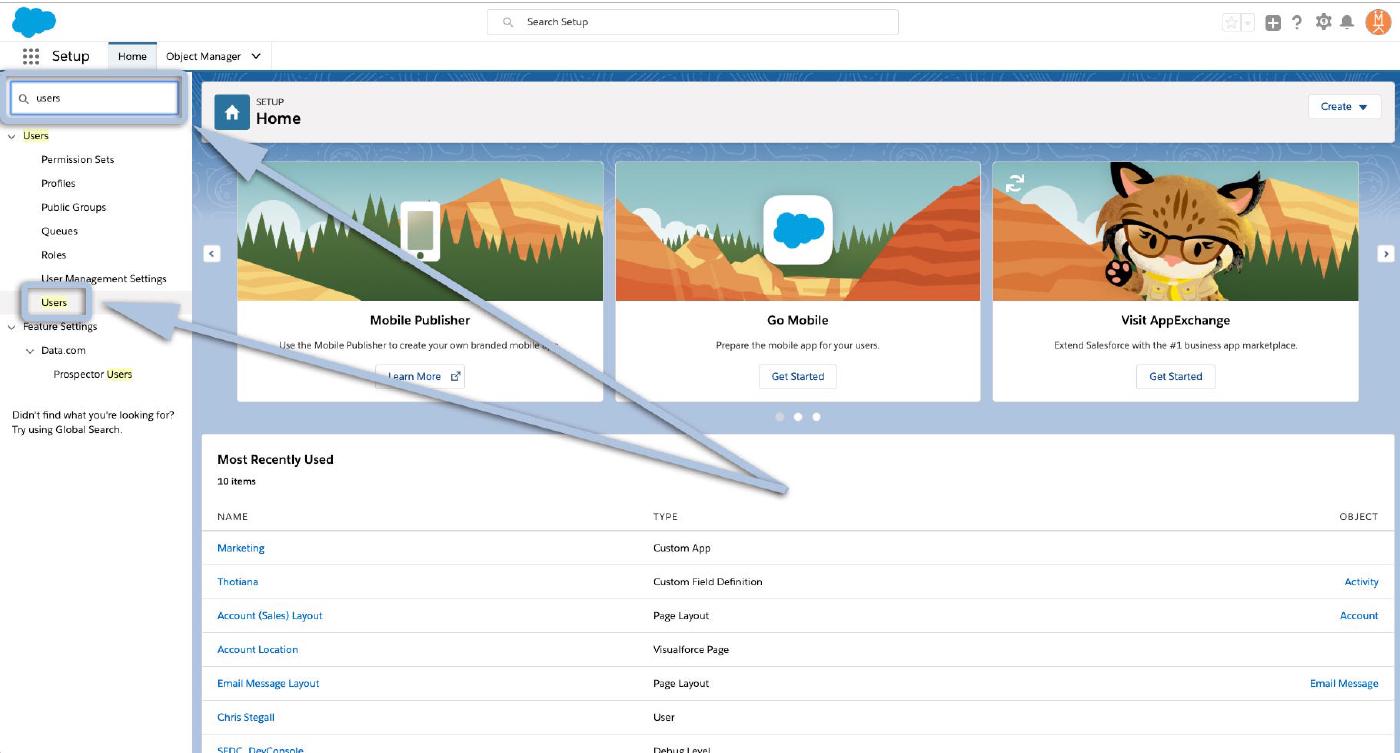The height and width of the screenshot is (753, 1400).
Task: Click the Search Setup field
Action: 692,22
